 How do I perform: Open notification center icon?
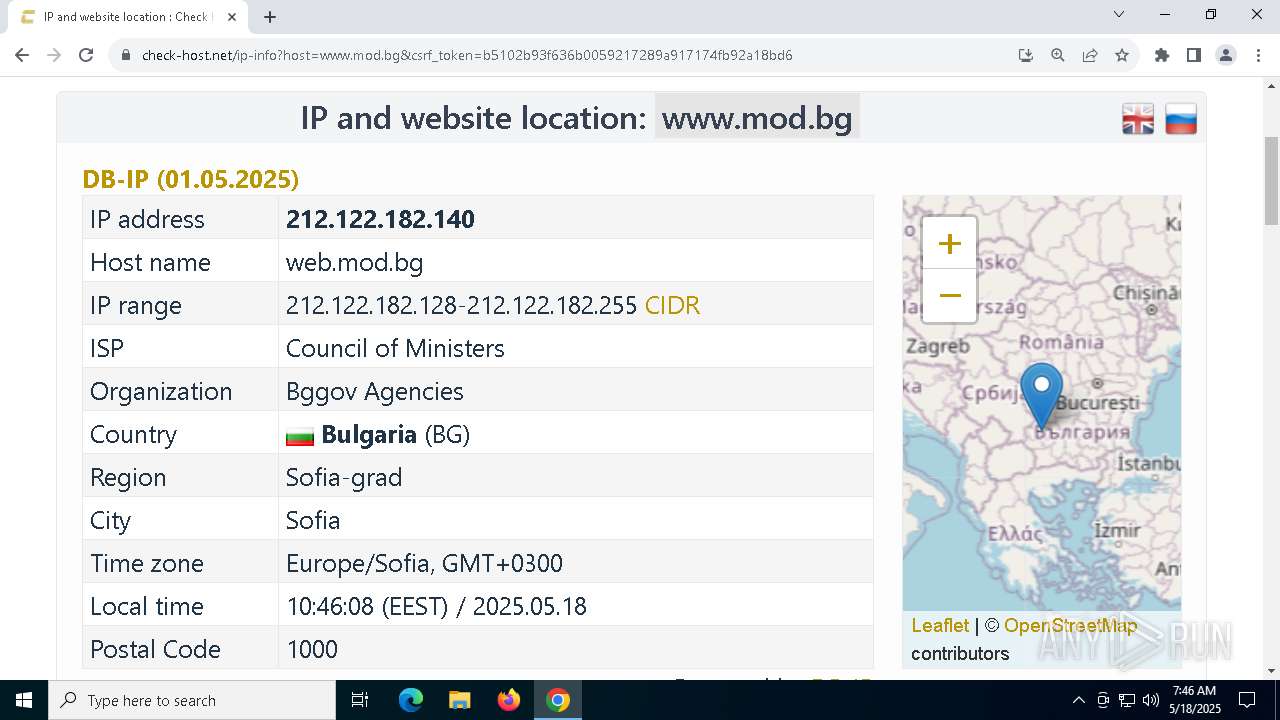tap(1247, 700)
